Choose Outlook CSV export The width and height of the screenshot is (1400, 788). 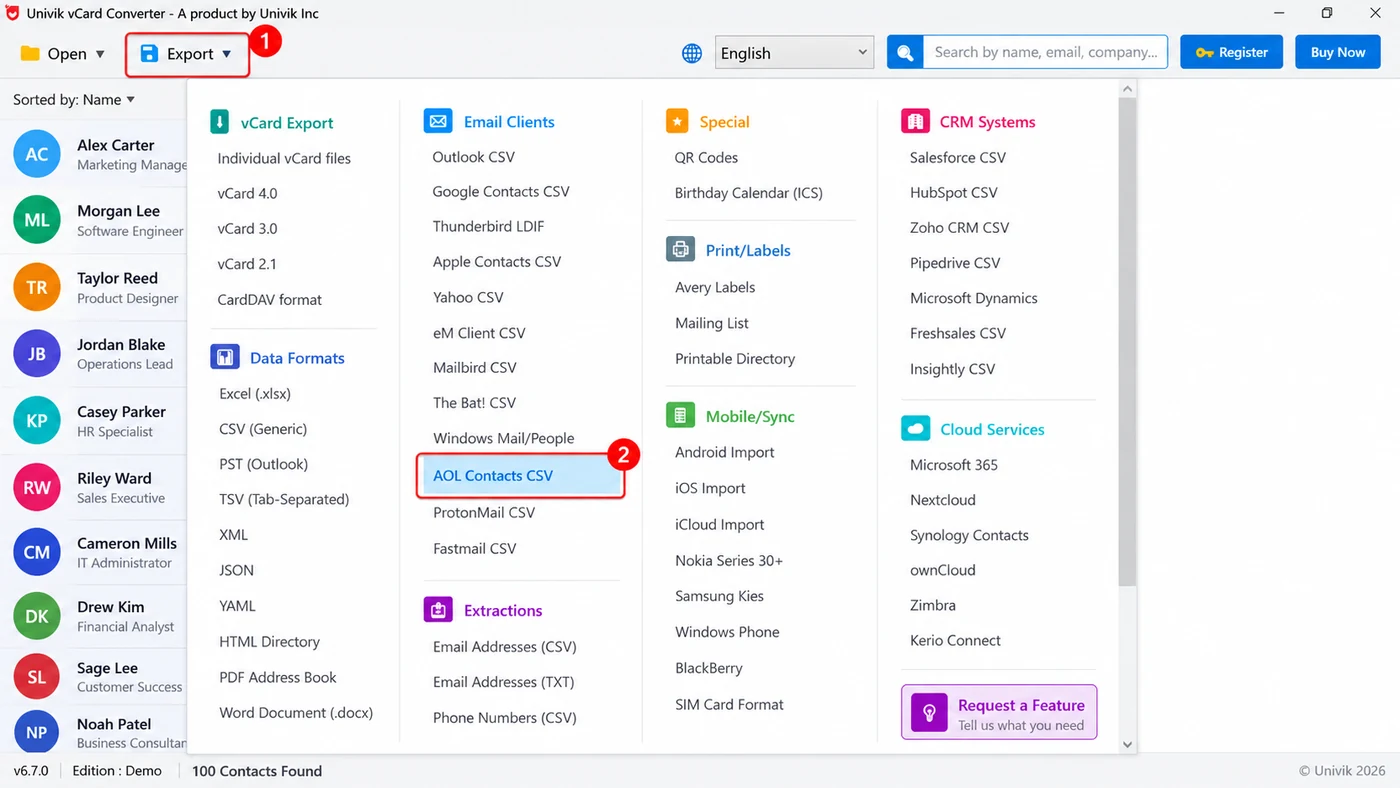pos(474,157)
